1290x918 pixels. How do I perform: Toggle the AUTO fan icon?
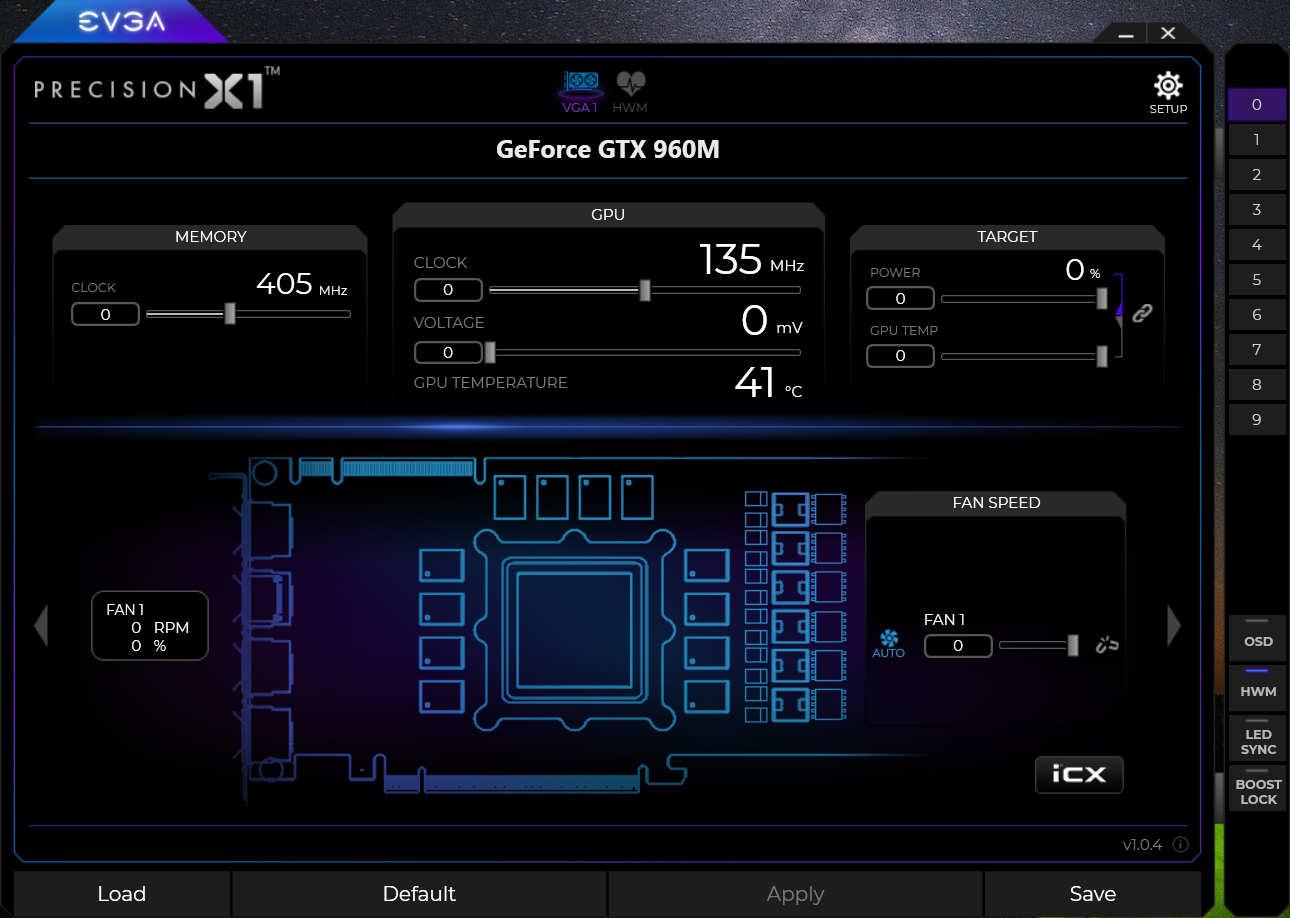point(888,643)
